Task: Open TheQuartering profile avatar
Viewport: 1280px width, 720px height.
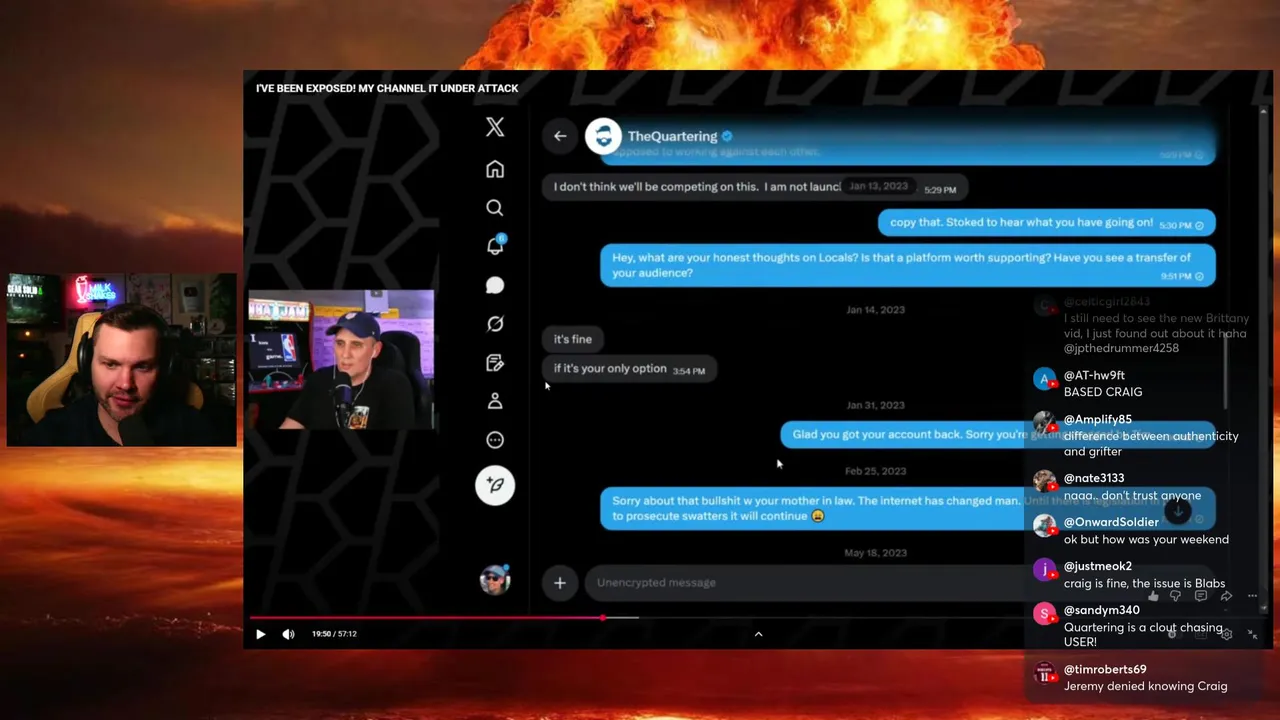Action: pyautogui.click(x=603, y=136)
